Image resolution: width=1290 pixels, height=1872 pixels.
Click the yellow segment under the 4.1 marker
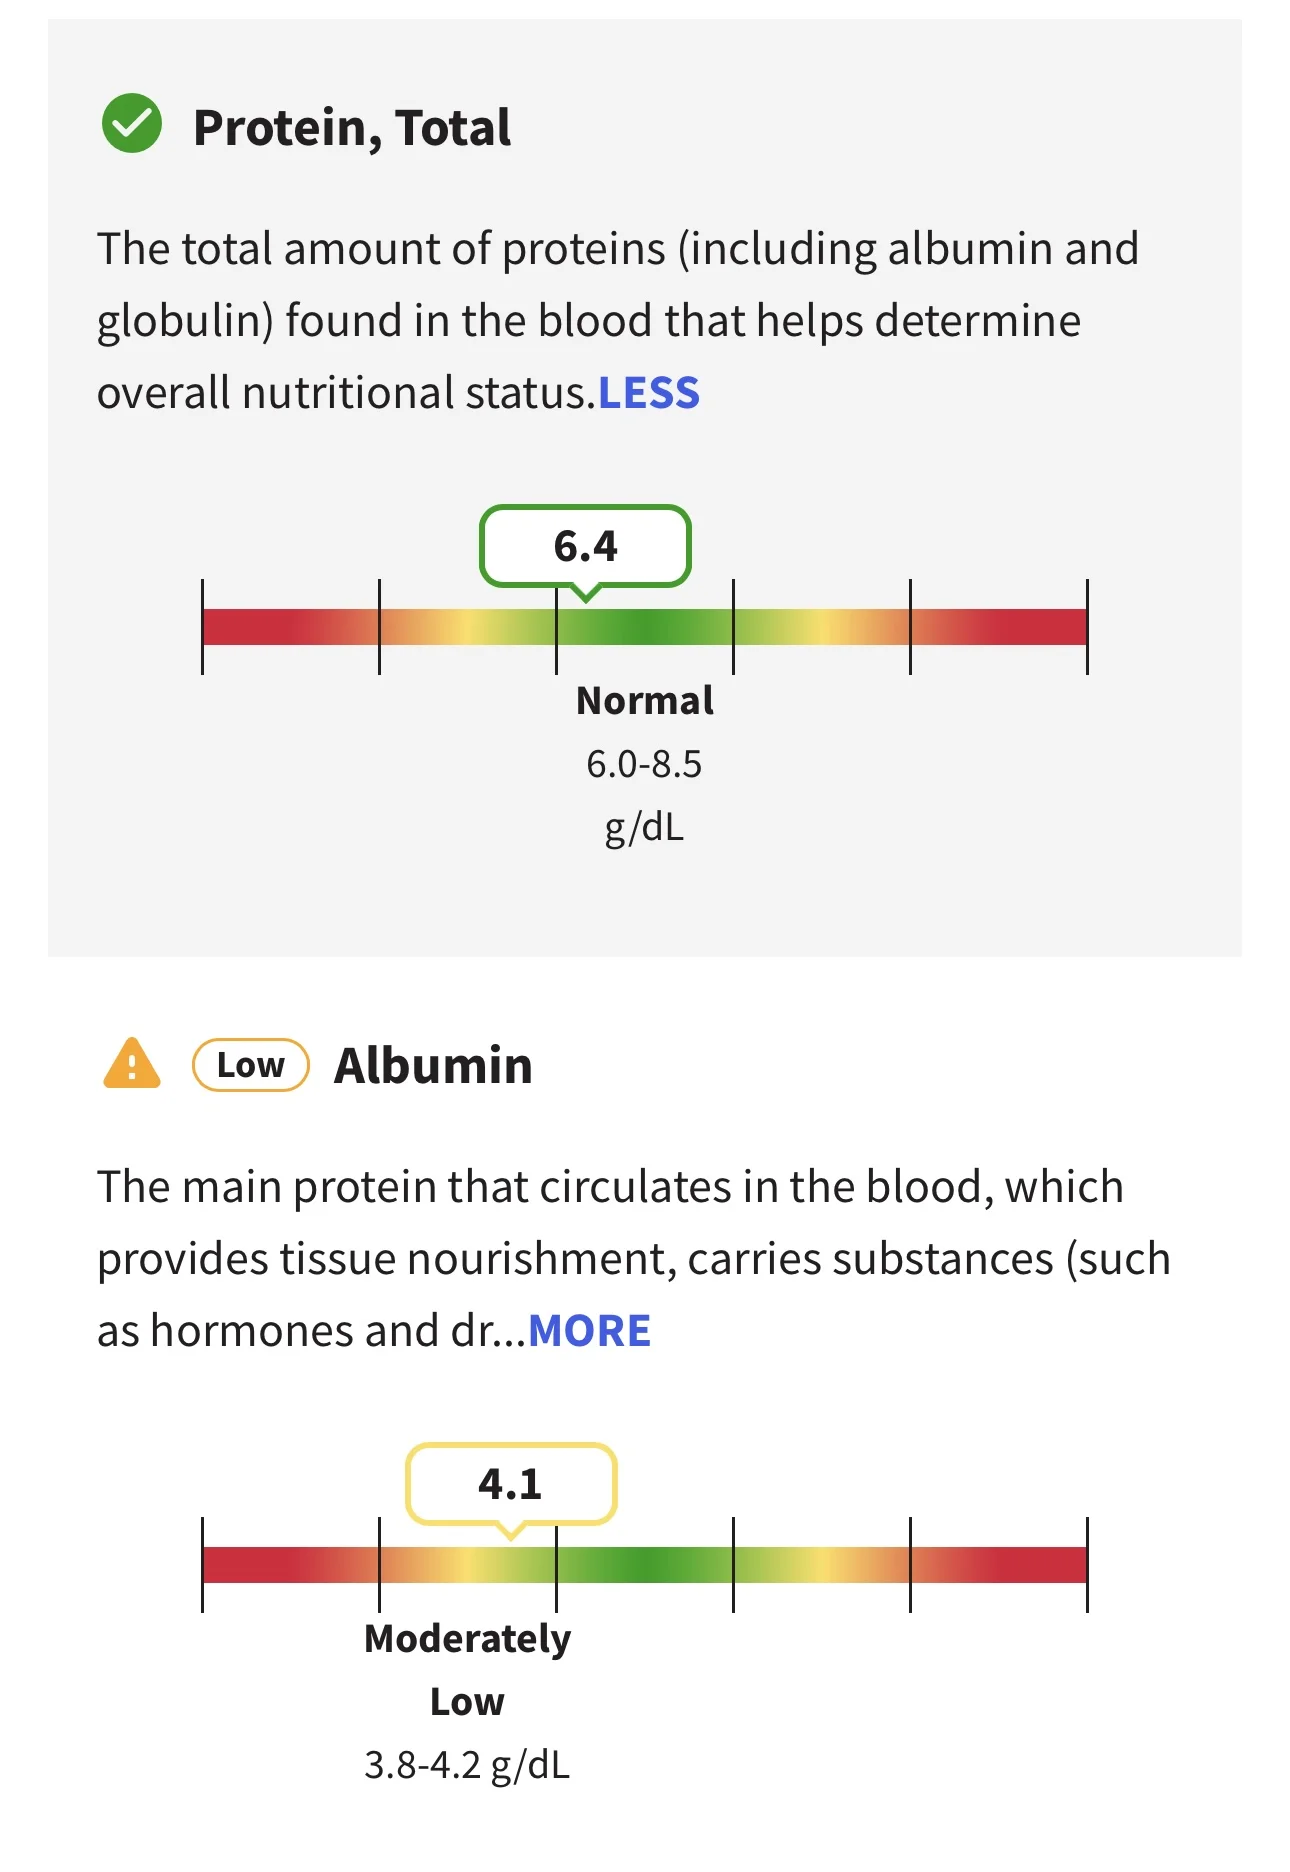pos(468,1565)
